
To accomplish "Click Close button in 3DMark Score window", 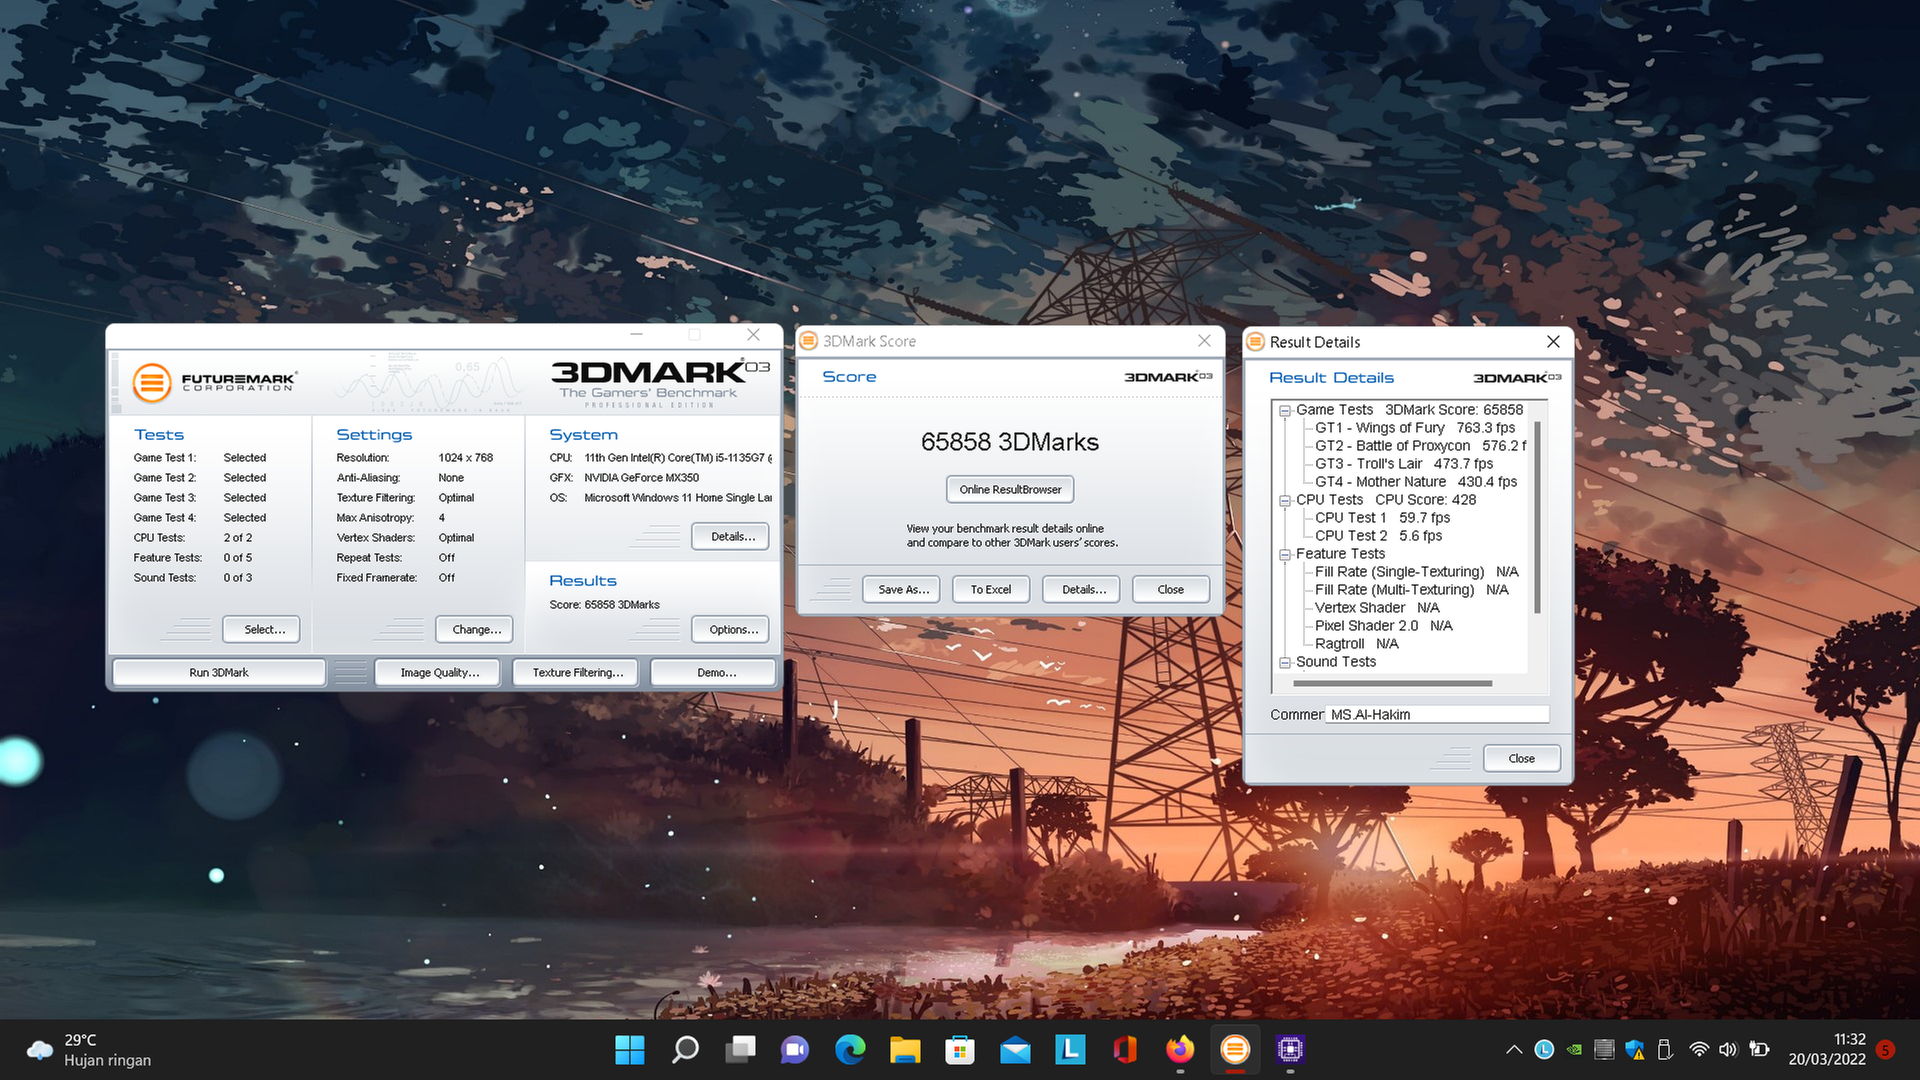I will pos(1171,590).
